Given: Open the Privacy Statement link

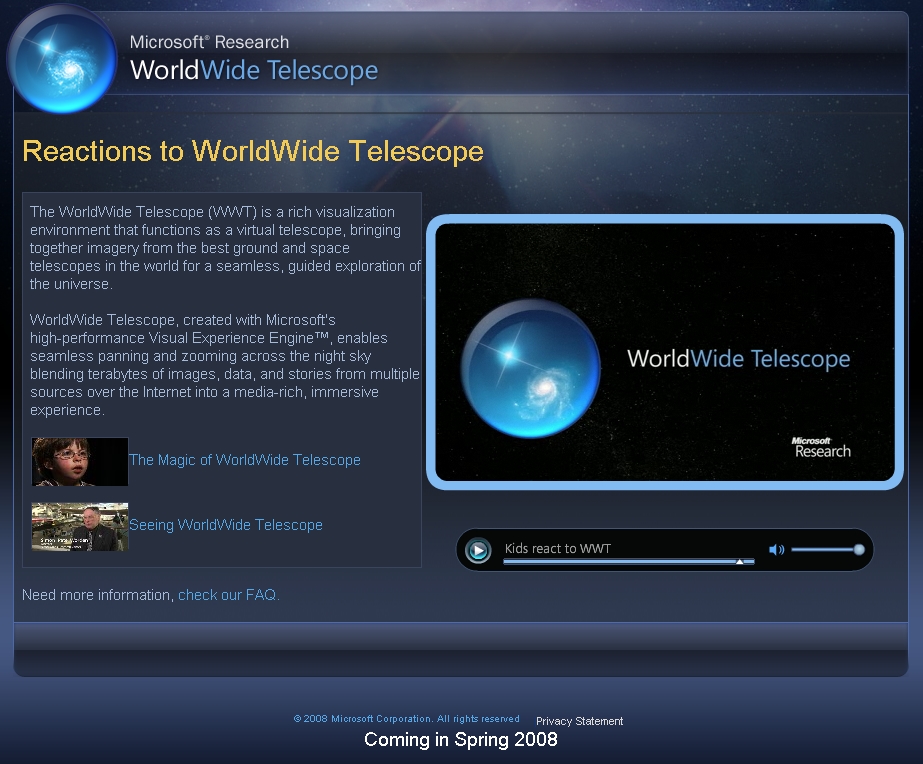Looking at the screenshot, I should 579,721.
